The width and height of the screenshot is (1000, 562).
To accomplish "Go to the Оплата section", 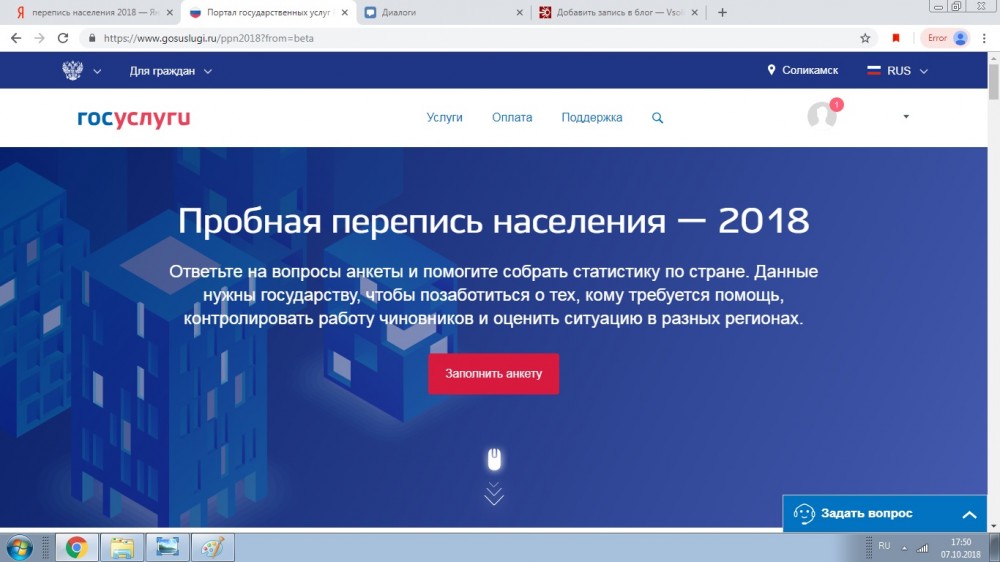I will pyautogui.click(x=512, y=118).
